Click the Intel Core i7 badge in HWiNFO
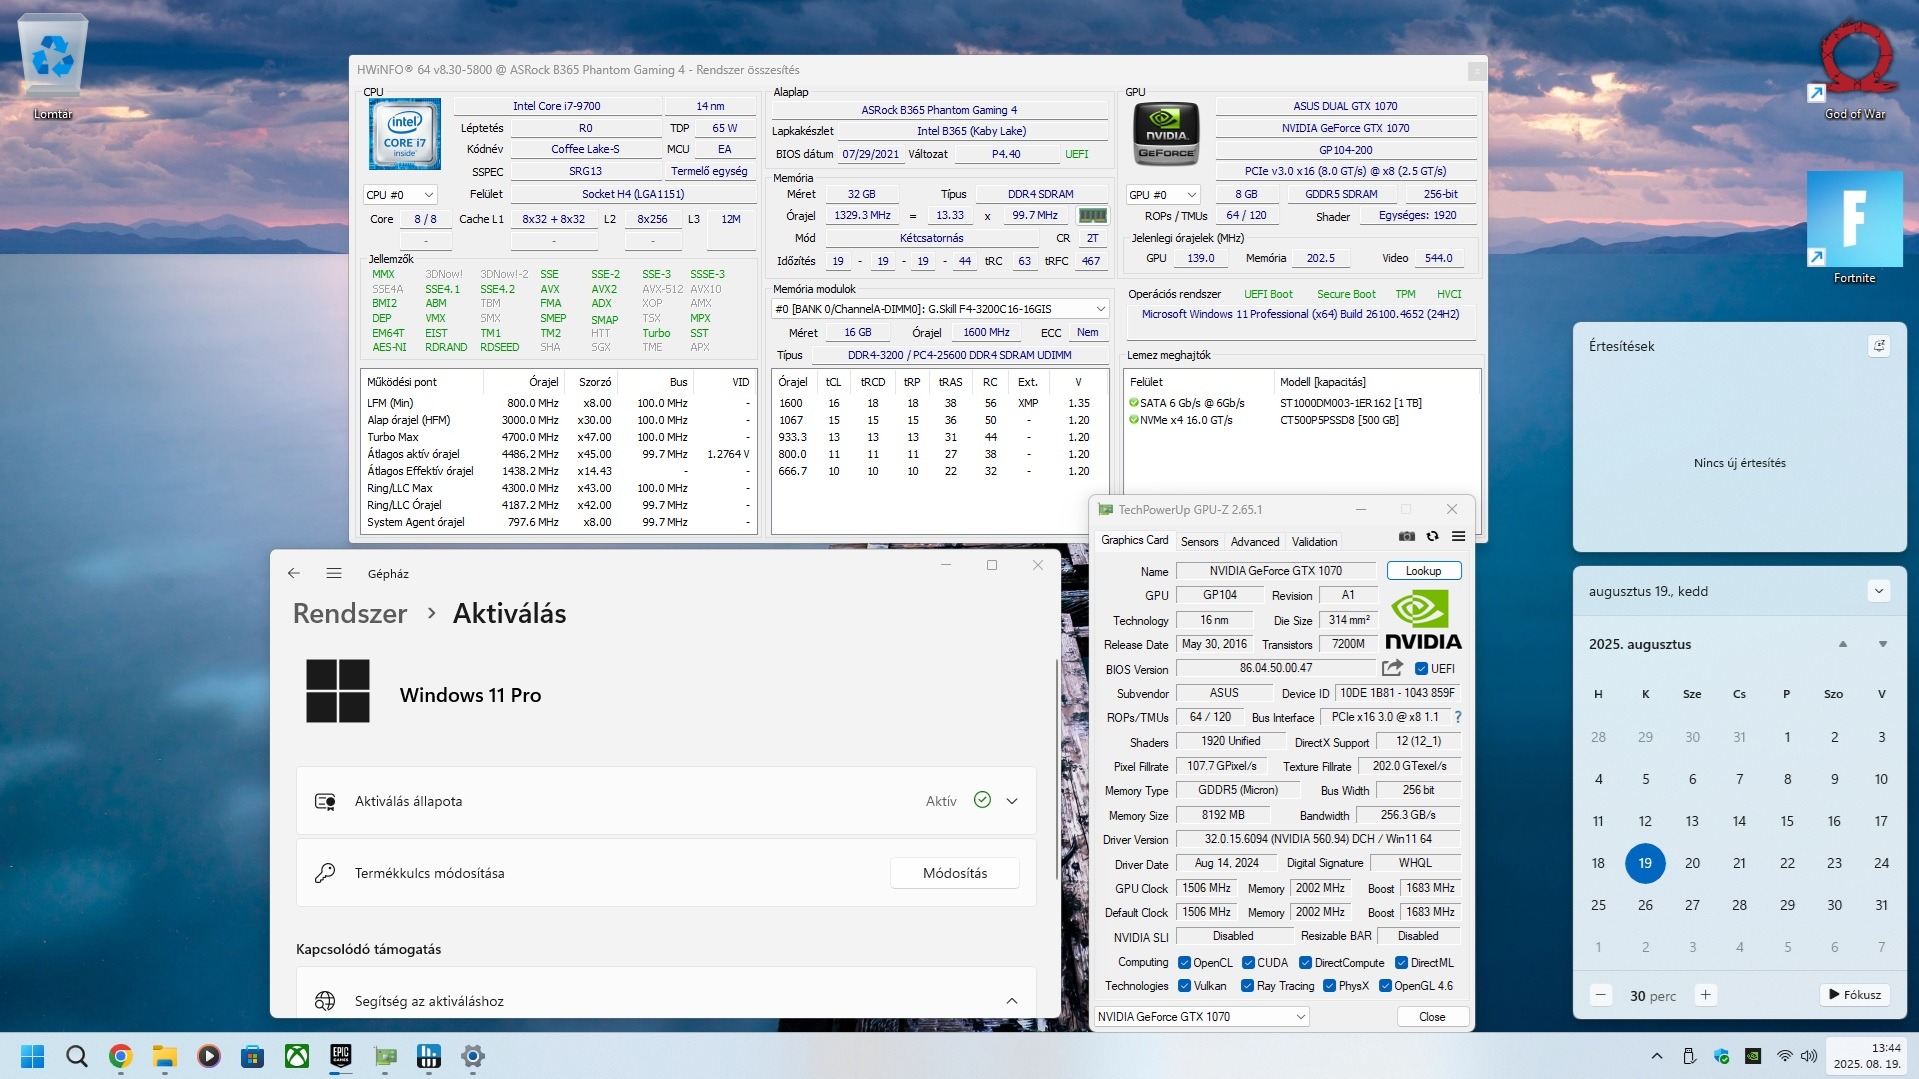Viewport: 1919px width, 1079px height. [405, 134]
